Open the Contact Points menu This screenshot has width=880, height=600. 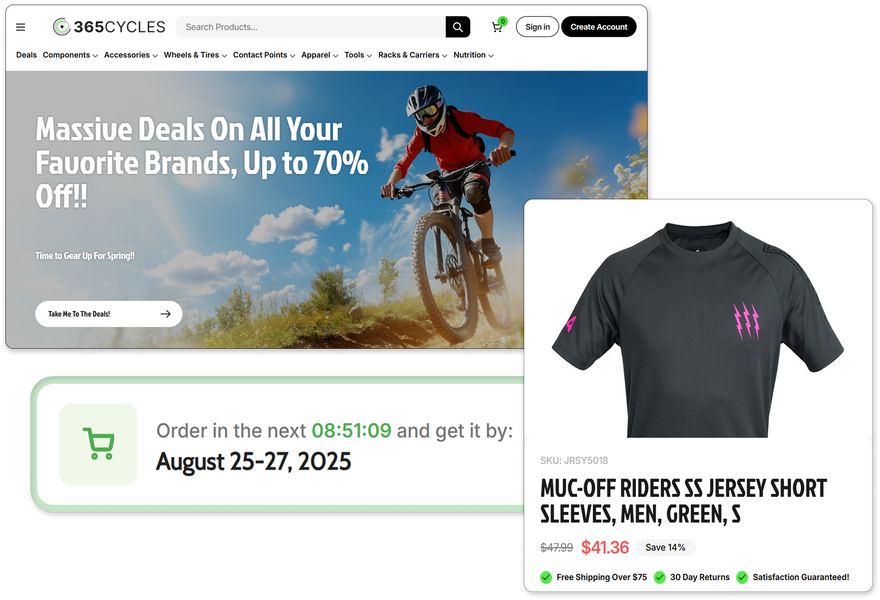click(263, 55)
